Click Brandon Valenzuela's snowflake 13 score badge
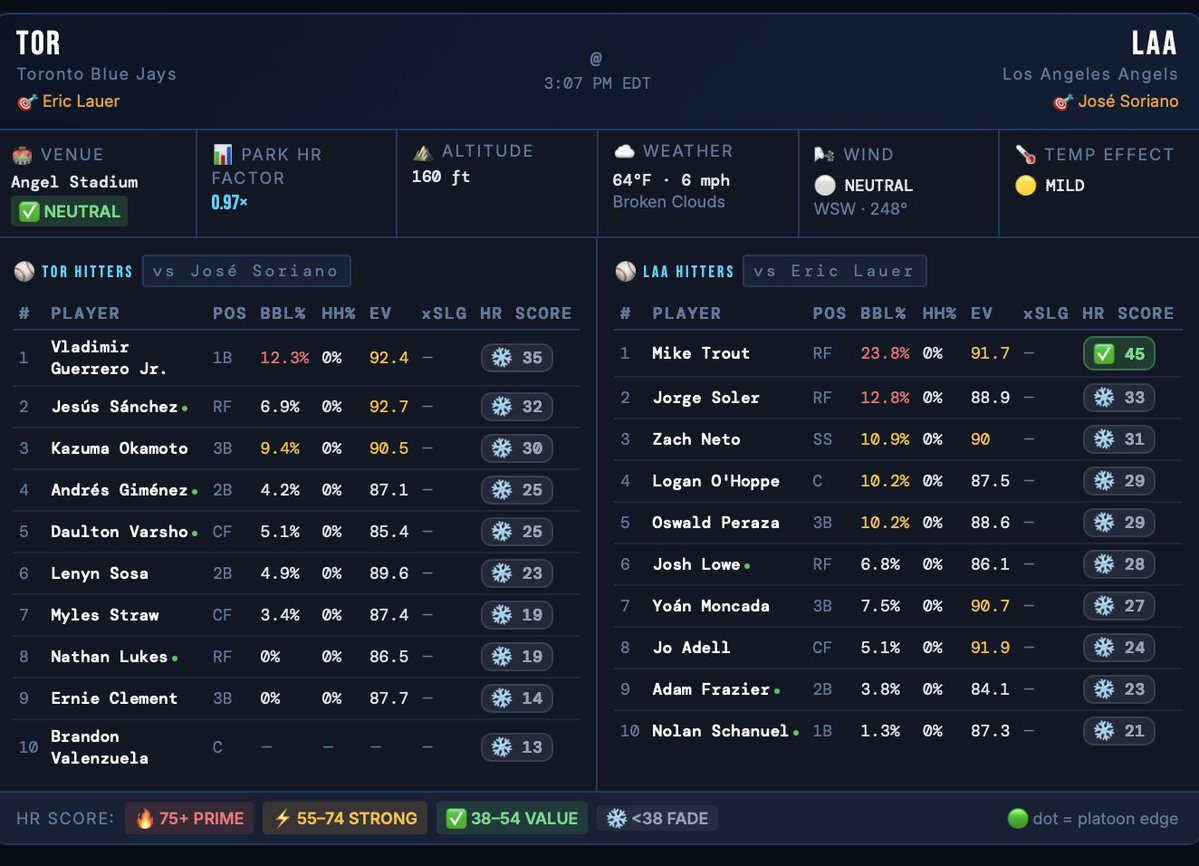 (517, 748)
